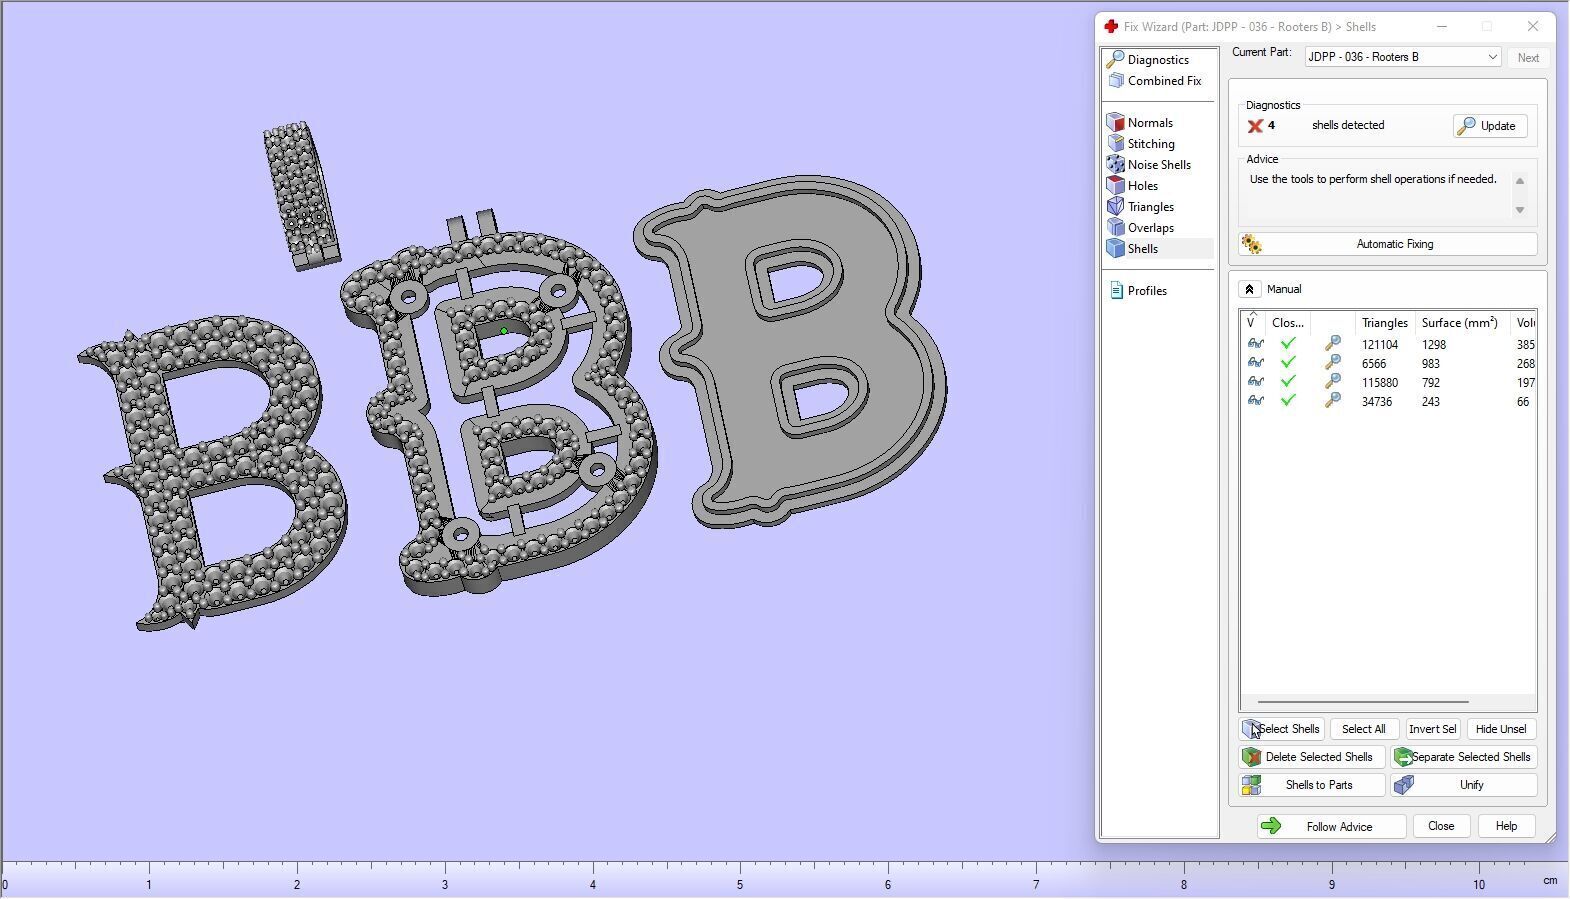Click the Follow Advice button
Image resolution: width=1570 pixels, height=899 pixels.
pyautogui.click(x=1332, y=827)
